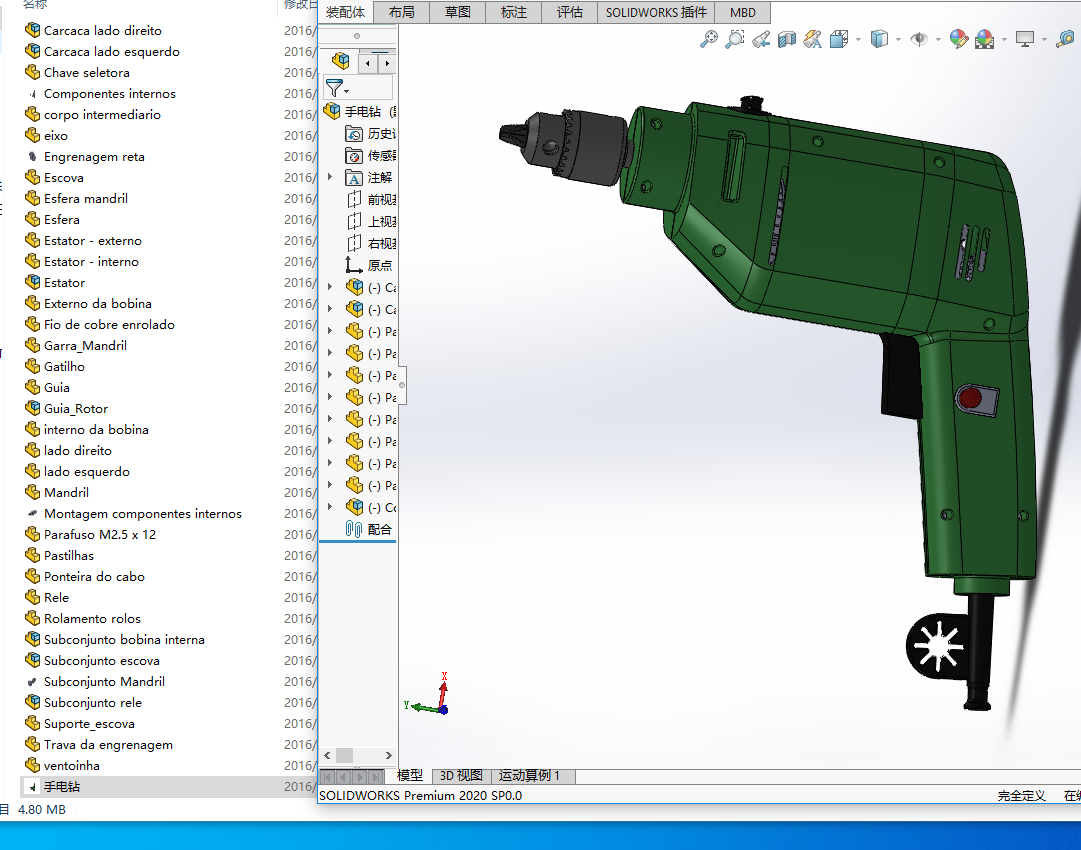The width and height of the screenshot is (1081, 850).
Task: Click the feature tree horizontal scrollbar right arrow
Action: pos(389,756)
